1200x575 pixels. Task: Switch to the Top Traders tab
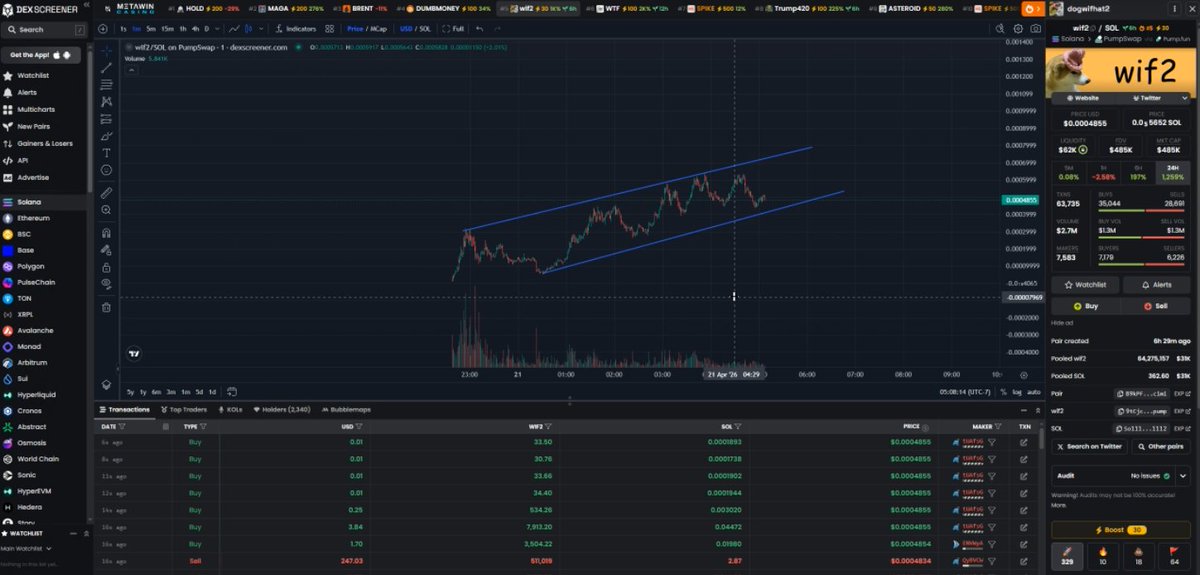184,409
